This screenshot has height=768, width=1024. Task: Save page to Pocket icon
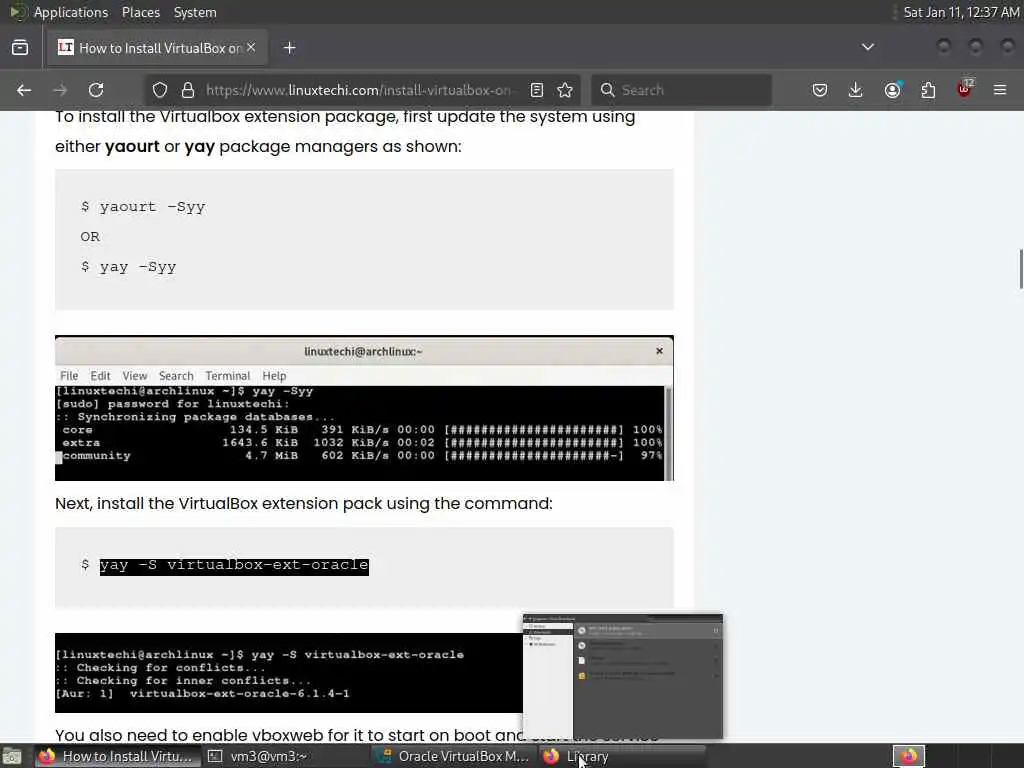click(x=820, y=90)
